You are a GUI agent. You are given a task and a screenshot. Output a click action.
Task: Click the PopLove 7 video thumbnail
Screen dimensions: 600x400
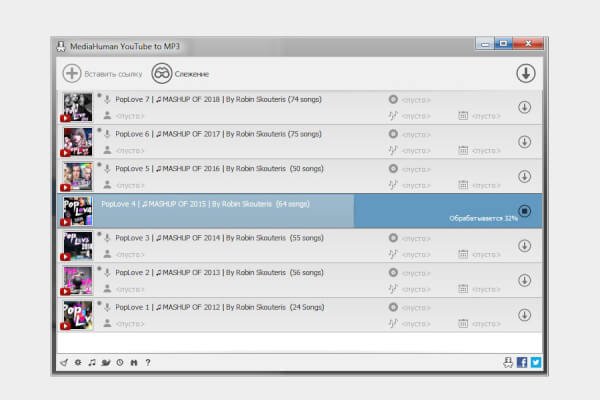coord(78,107)
